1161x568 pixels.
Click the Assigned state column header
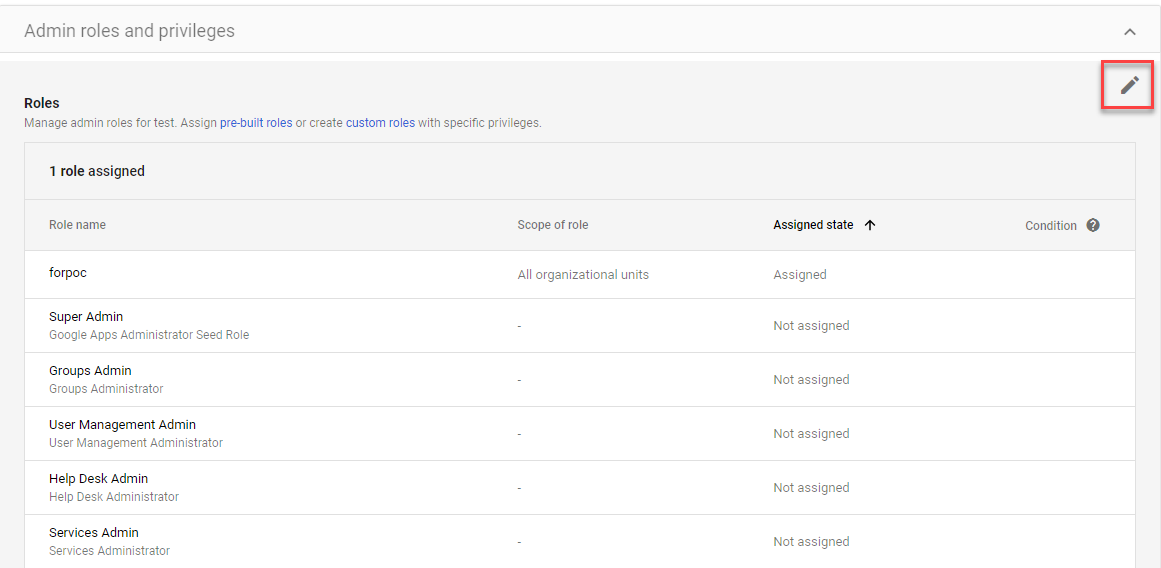pyautogui.click(x=813, y=225)
